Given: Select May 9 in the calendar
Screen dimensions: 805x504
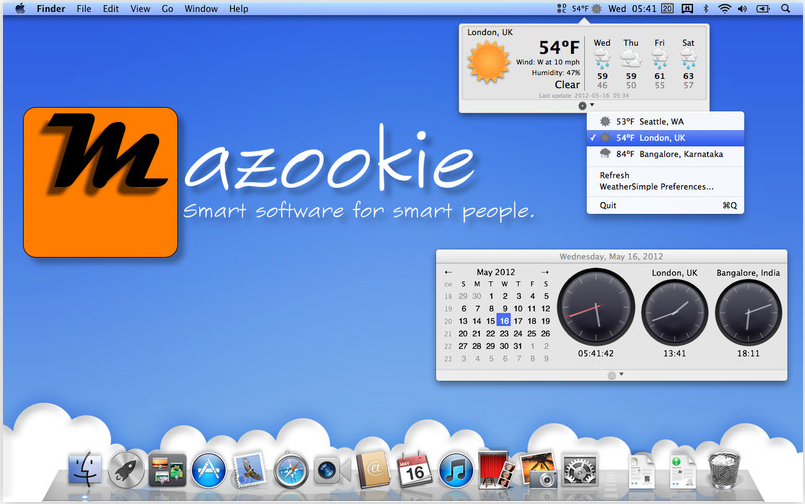Looking at the screenshot, I should (505, 308).
